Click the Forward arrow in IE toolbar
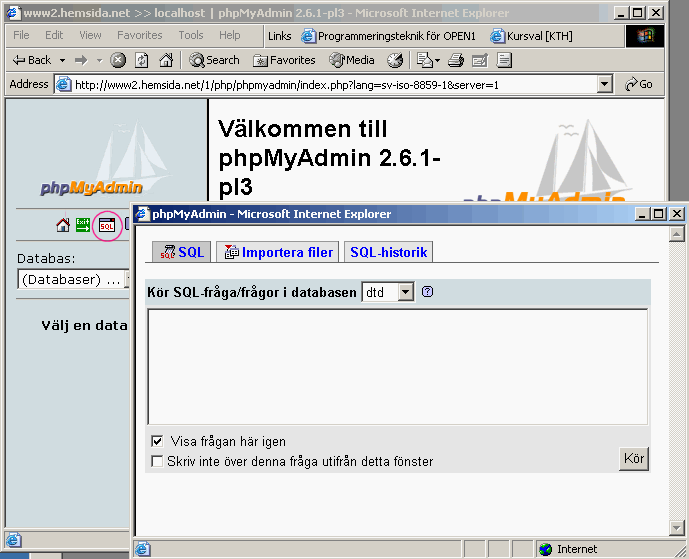Screen dimensions: 689x559 81,60
